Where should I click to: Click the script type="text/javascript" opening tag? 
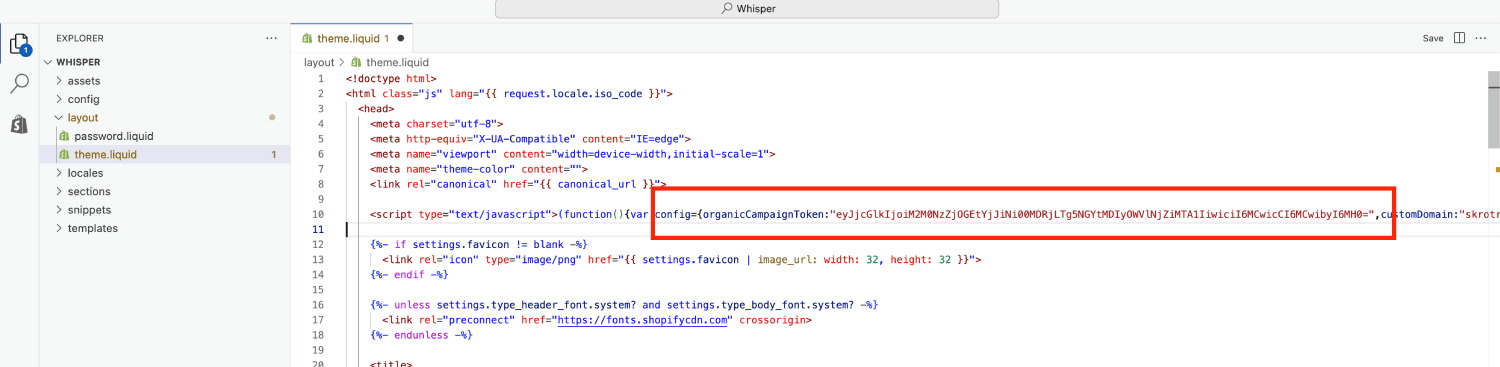click(x=463, y=214)
